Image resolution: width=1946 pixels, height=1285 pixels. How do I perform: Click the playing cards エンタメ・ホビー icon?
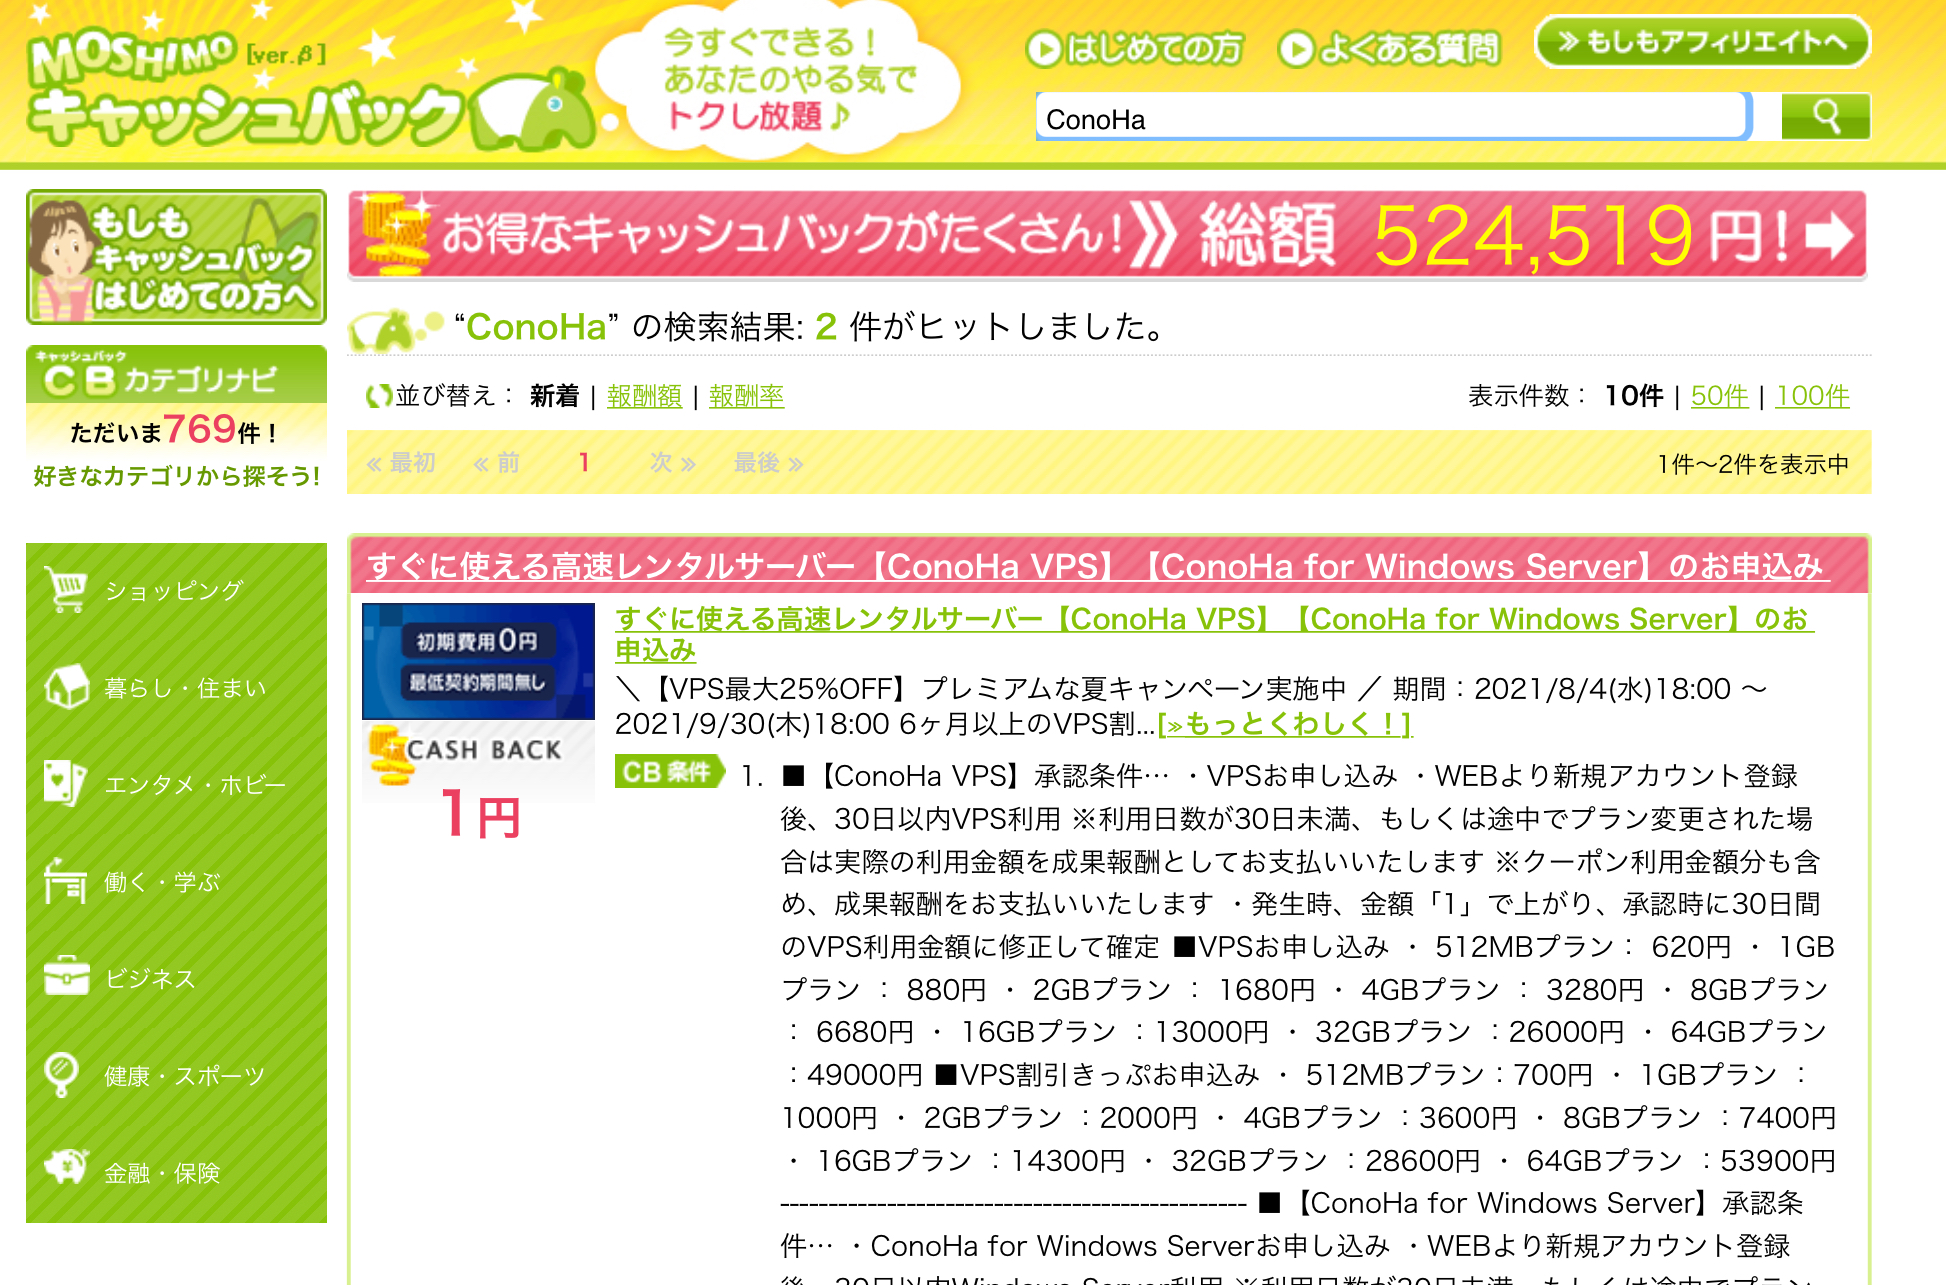tap(66, 784)
